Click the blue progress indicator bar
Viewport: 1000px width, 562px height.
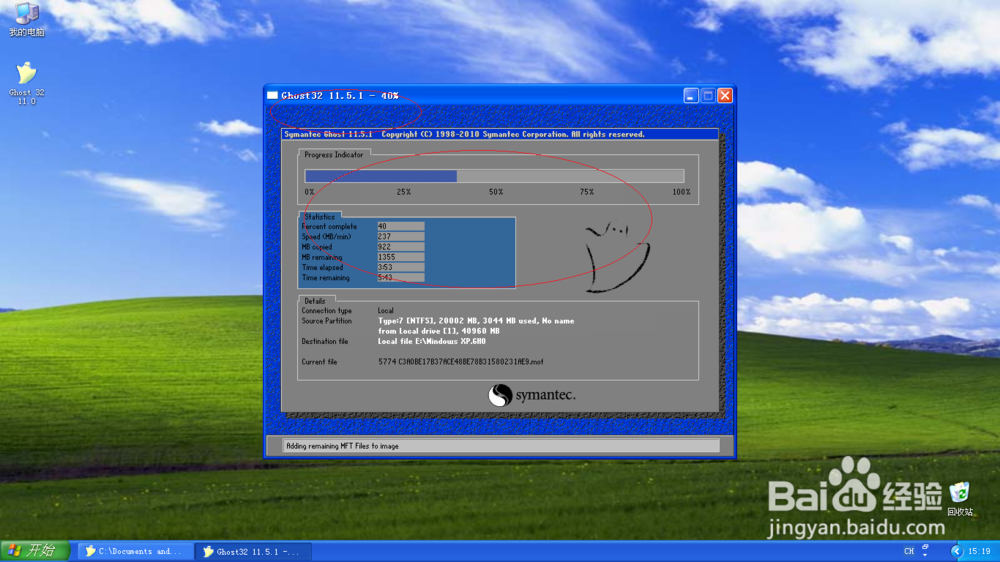pyautogui.click(x=381, y=176)
